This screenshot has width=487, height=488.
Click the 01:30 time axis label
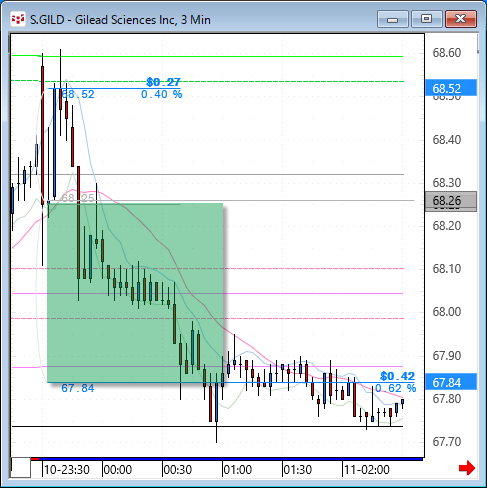(x=298, y=470)
